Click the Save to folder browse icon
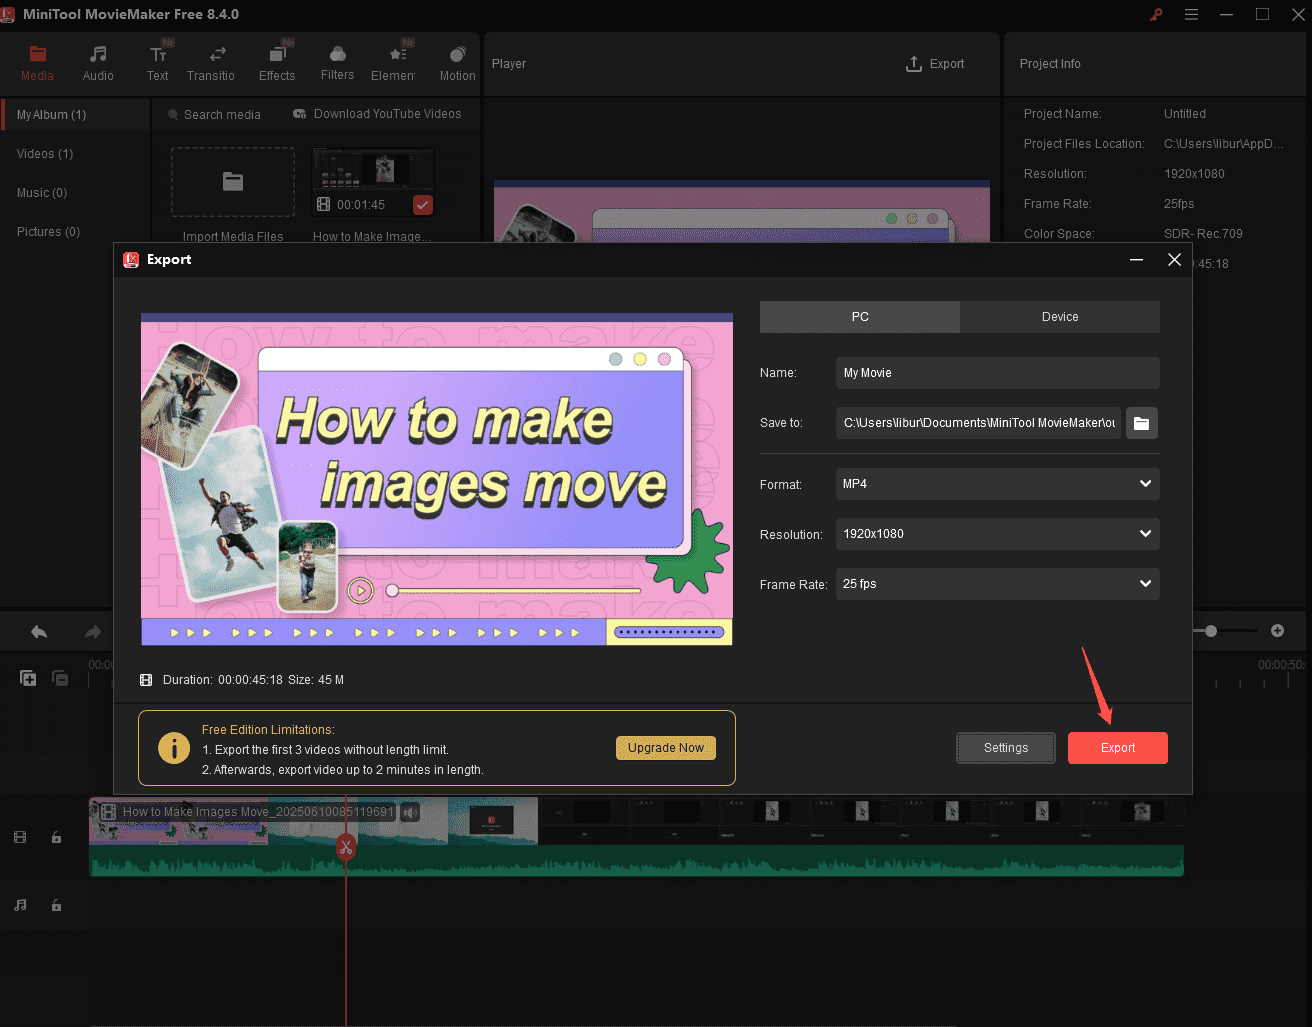The width and height of the screenshot is (1312, 1027). (x=1141, y=423)
